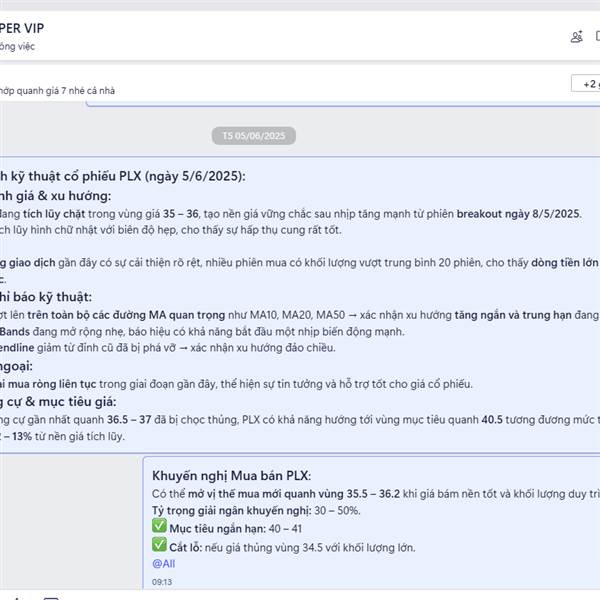The height and width of the screenshot is (600, 600).
Task: Click the 09:13 message timestamp
Action: click(162, 582)
